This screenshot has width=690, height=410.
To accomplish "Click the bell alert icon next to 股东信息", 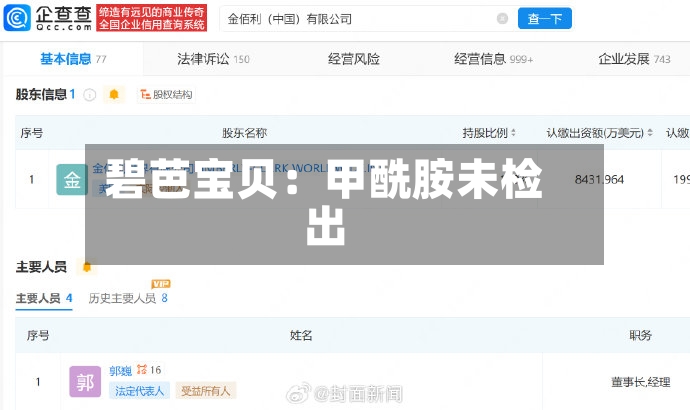I will (114, 94).
